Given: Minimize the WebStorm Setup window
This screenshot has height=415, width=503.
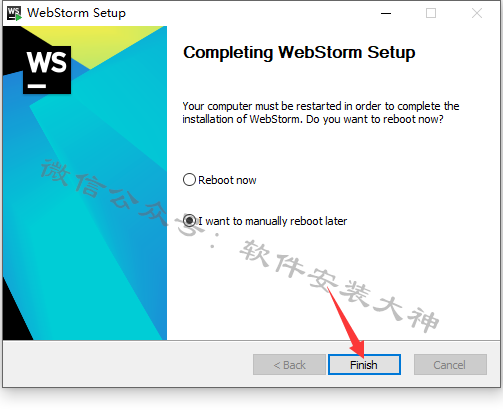Looking at the screenshot, I should (x=386, y=13).
